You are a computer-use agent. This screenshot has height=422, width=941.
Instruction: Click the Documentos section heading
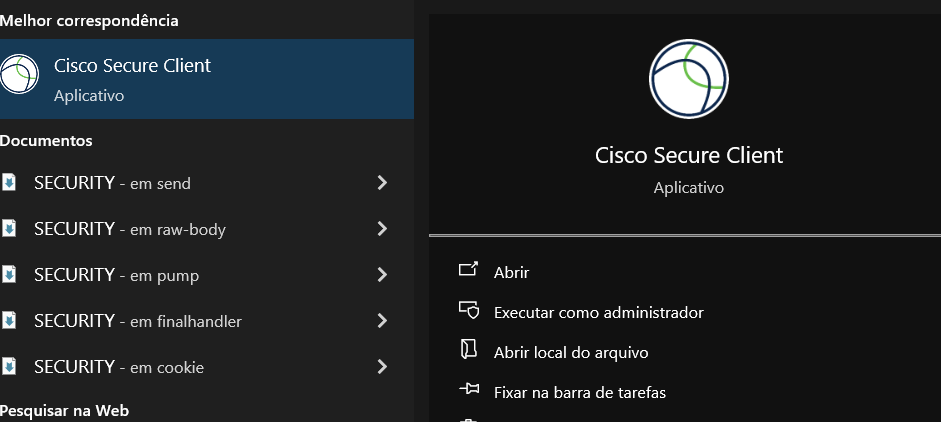pyautogui.click(x=46, y=140)
